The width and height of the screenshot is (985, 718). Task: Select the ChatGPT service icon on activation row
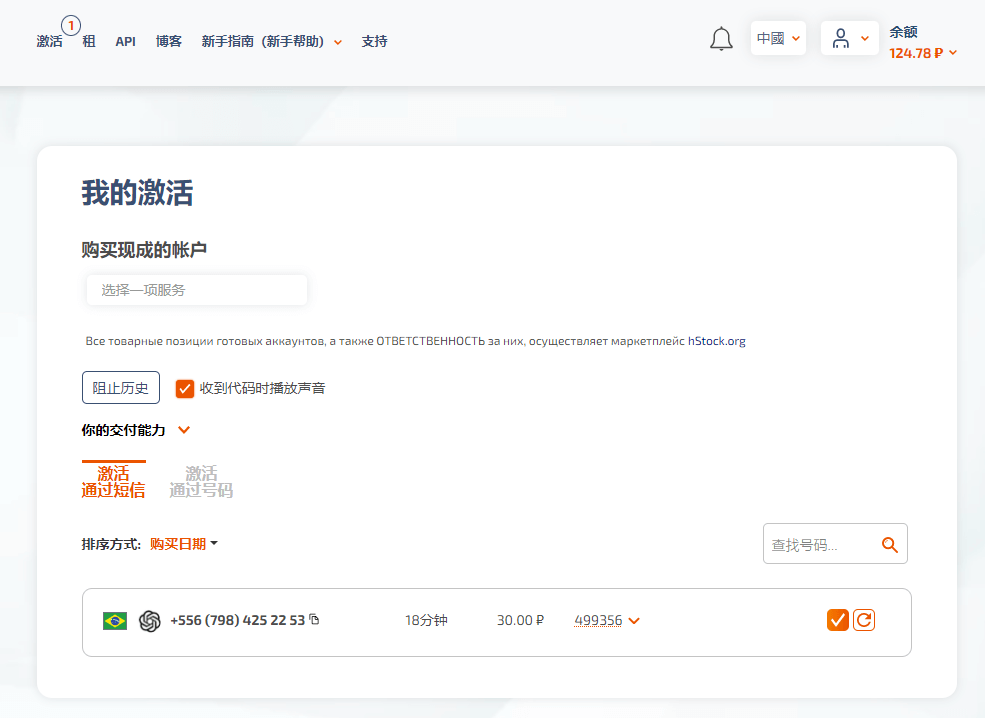click(148, 620)
